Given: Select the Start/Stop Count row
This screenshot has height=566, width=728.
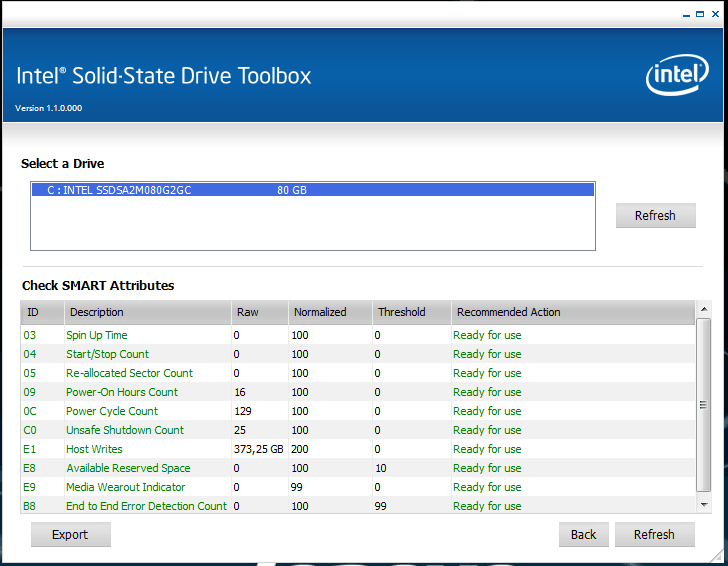Looking at the screenshot, I should (358, 354).
